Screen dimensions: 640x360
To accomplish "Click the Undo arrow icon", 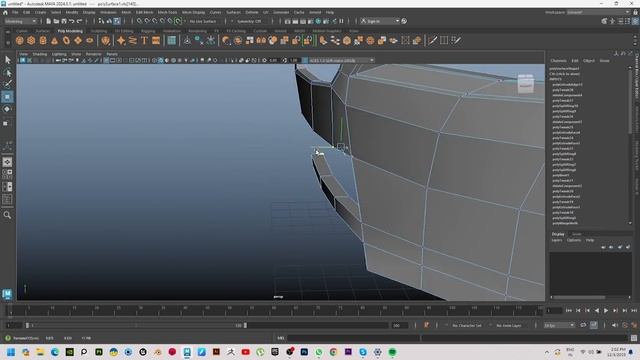I will pos(71,21).
